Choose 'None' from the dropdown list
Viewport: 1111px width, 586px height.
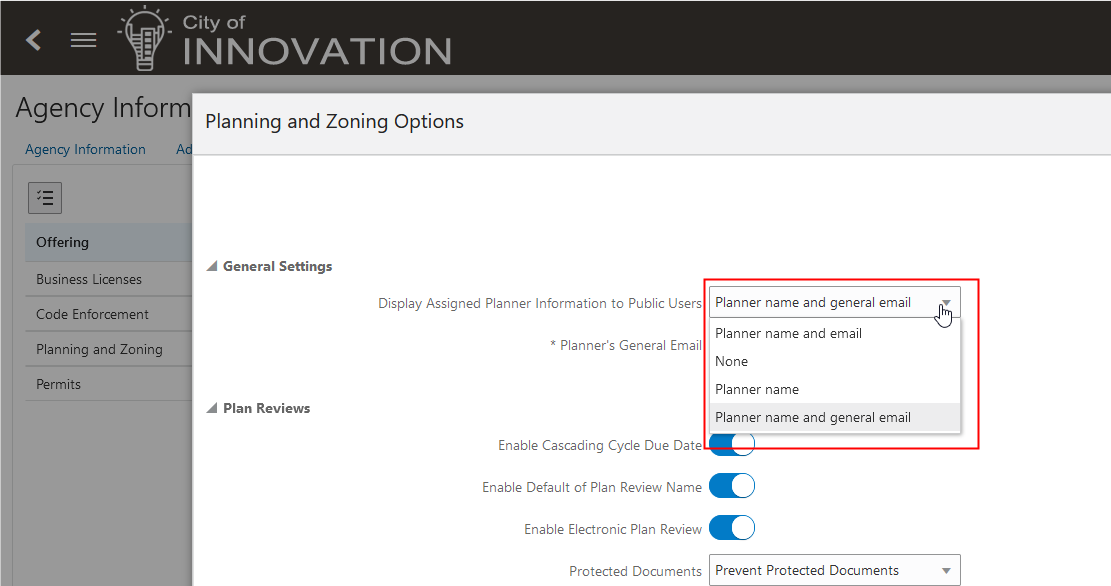click(x=732, y=361)
